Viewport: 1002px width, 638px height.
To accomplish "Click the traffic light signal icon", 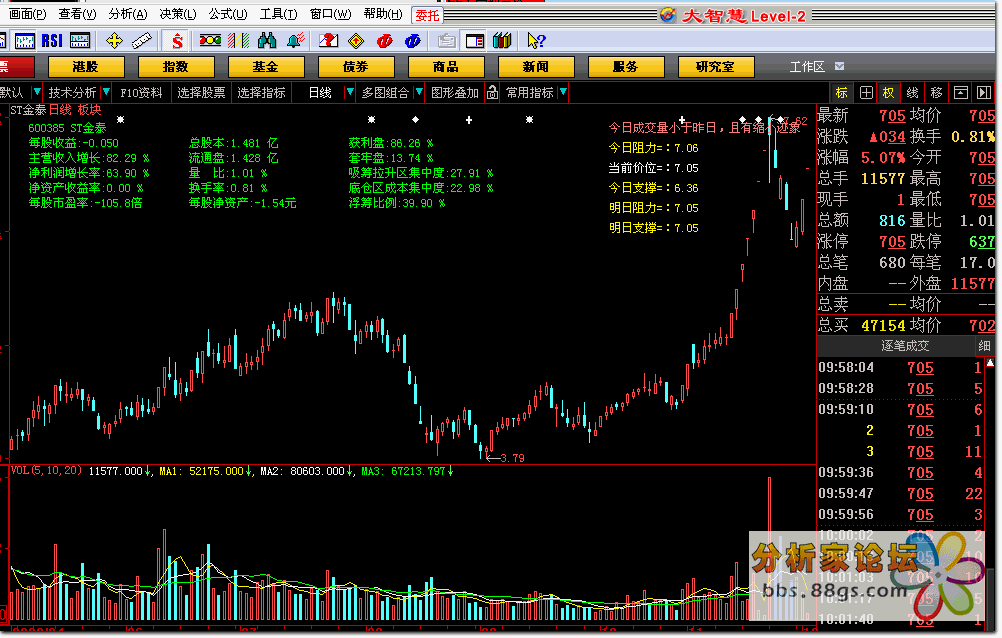I will (210, 41).
